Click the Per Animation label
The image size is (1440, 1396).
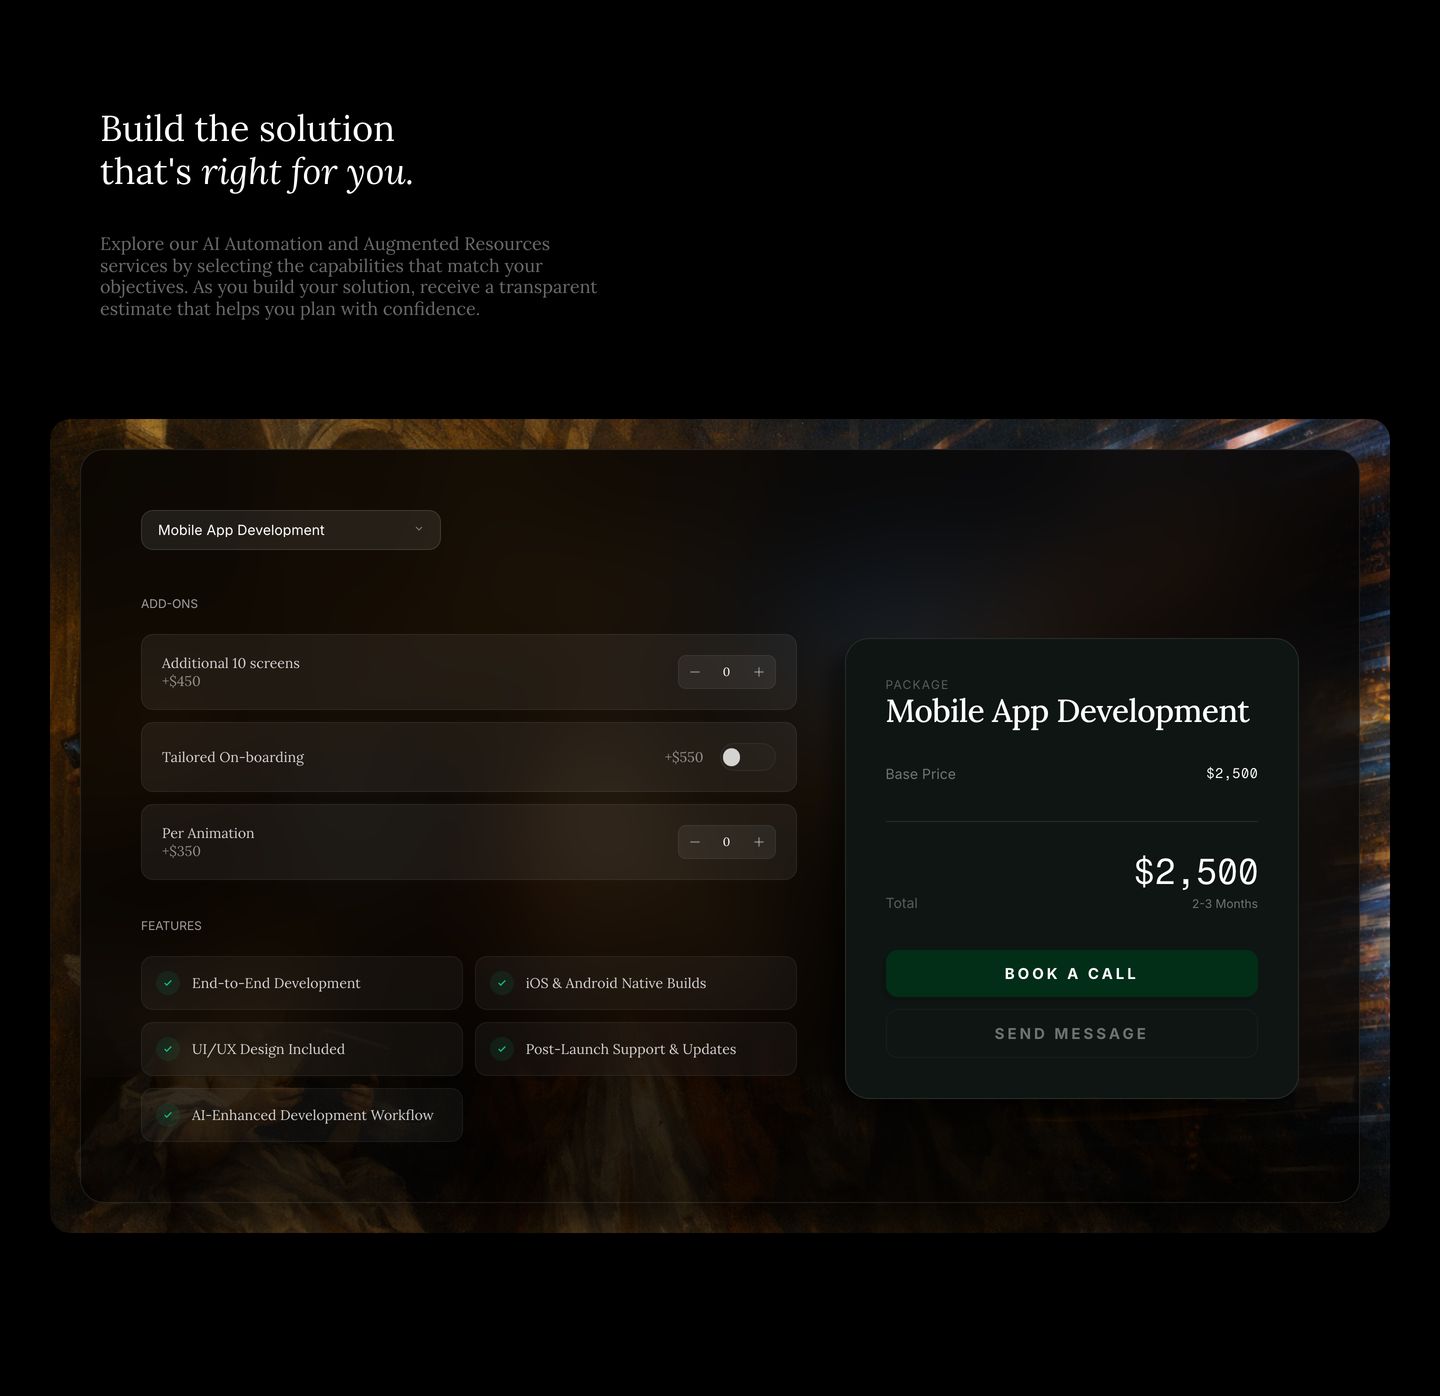click(208, 833)
